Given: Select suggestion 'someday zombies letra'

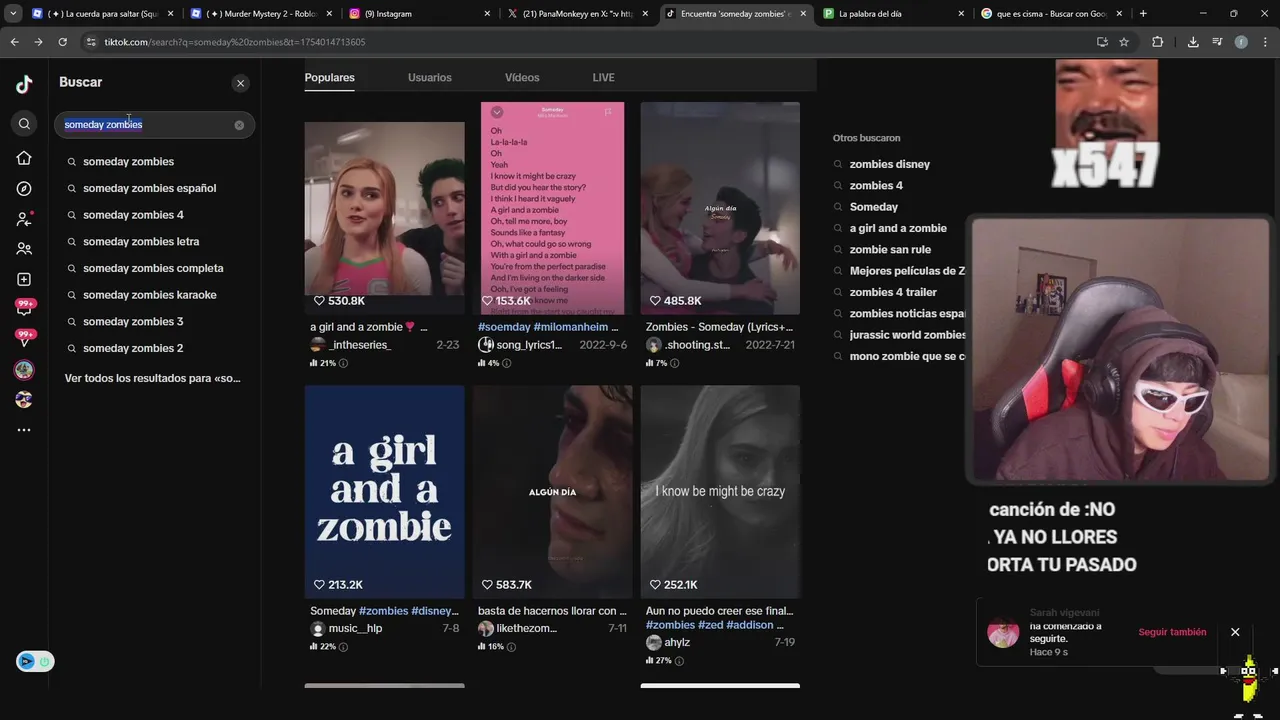Looking at the screenshot, I should click(141, 241).
